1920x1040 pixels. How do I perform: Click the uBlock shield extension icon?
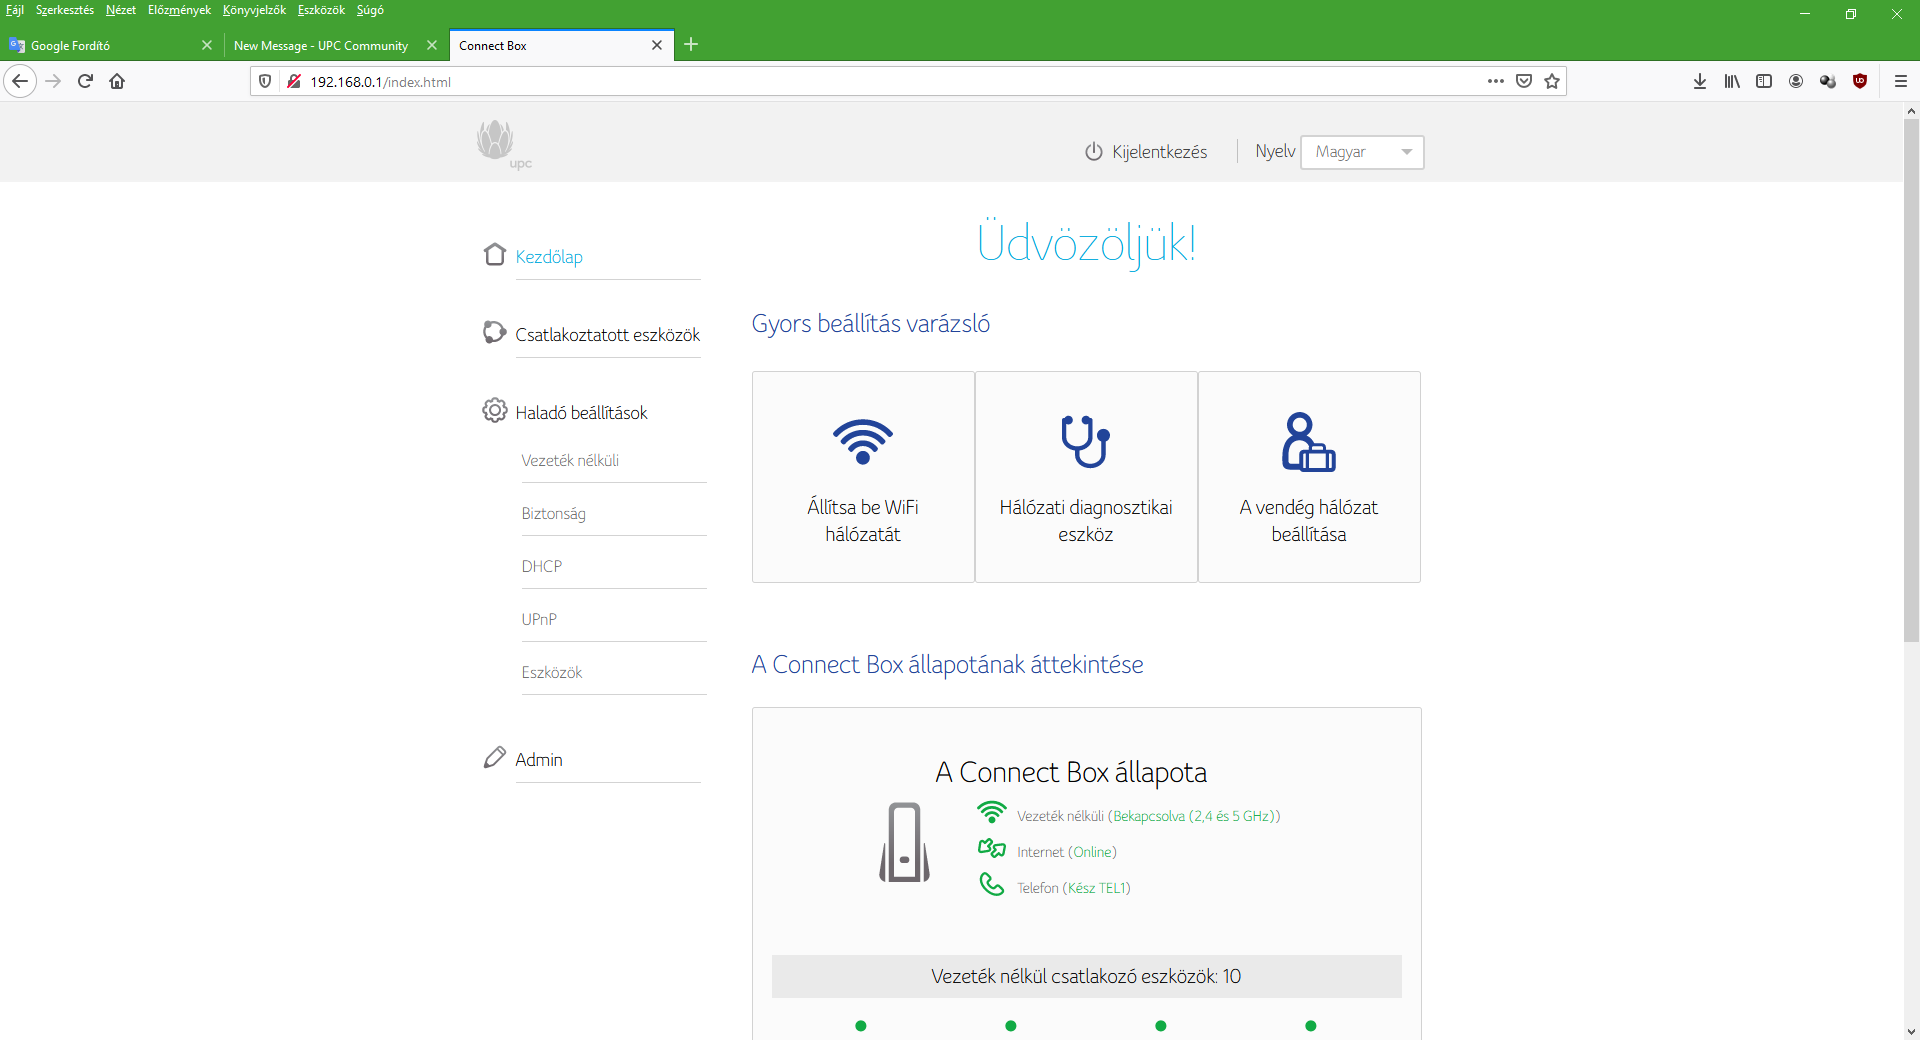[x=1859, y=81]
